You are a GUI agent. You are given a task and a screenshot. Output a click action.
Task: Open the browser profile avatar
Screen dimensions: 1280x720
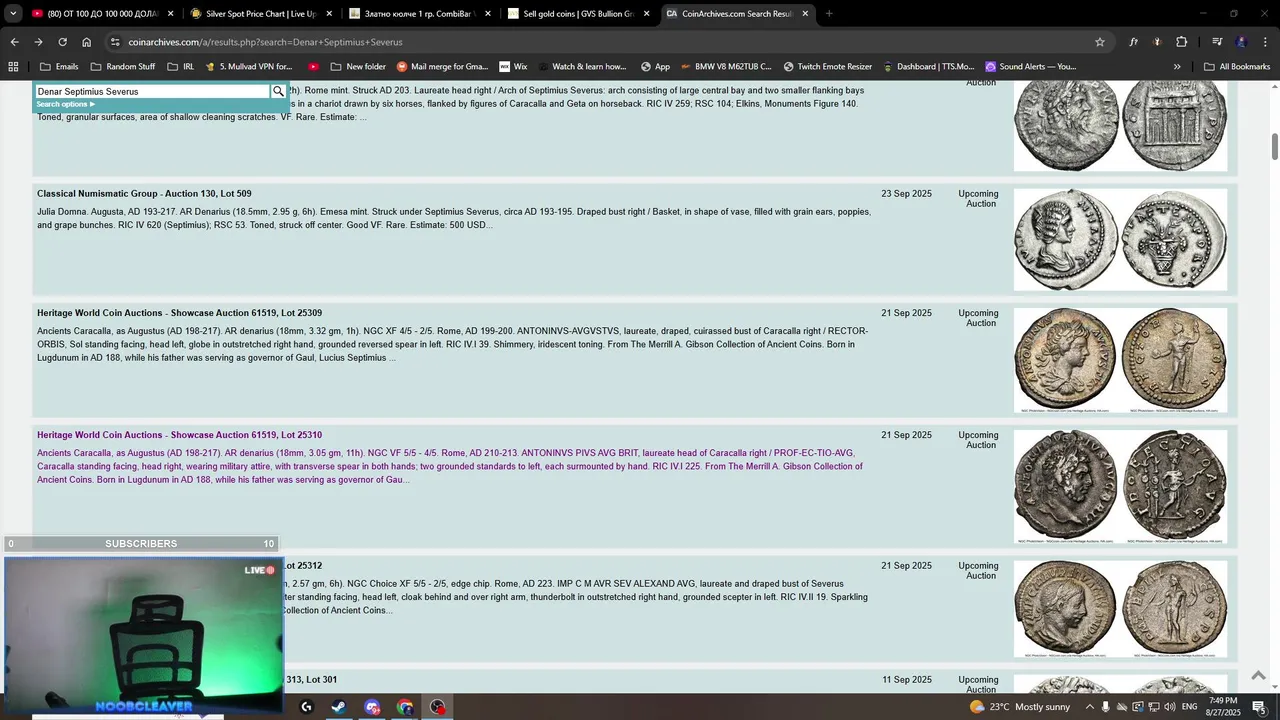click(1241, 42)
